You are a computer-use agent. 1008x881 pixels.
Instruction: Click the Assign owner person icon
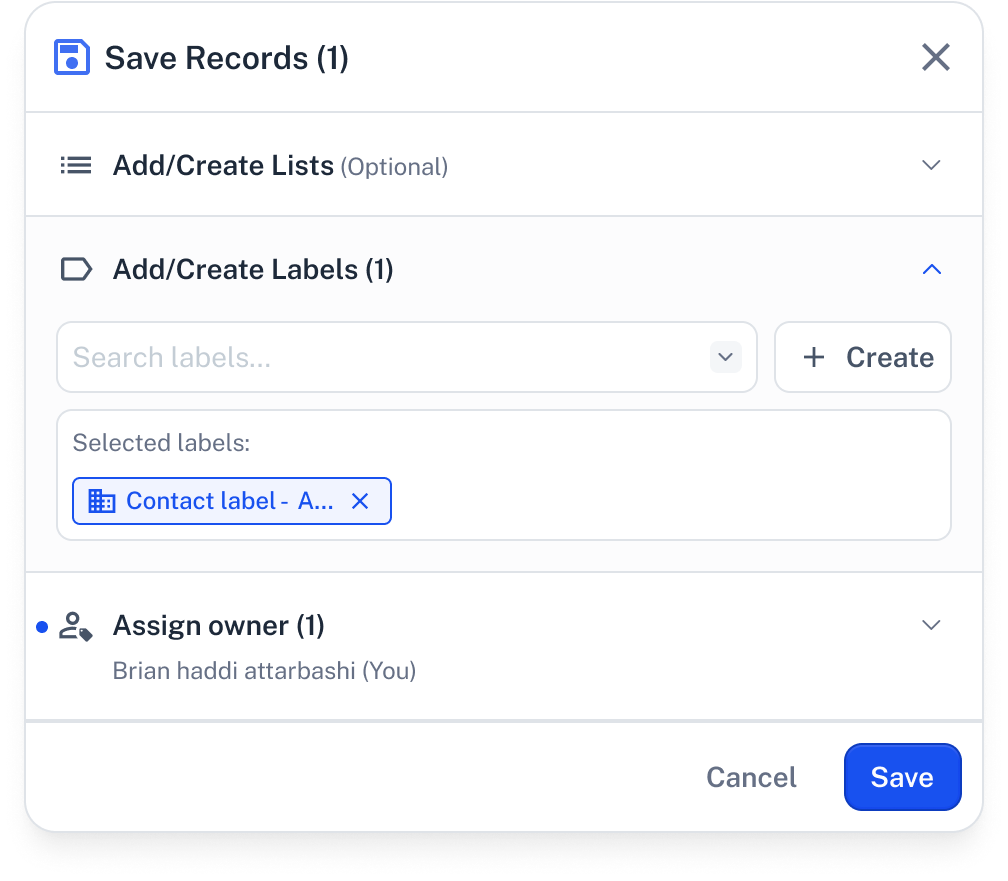pyautogui.click(x=76, y=627)
